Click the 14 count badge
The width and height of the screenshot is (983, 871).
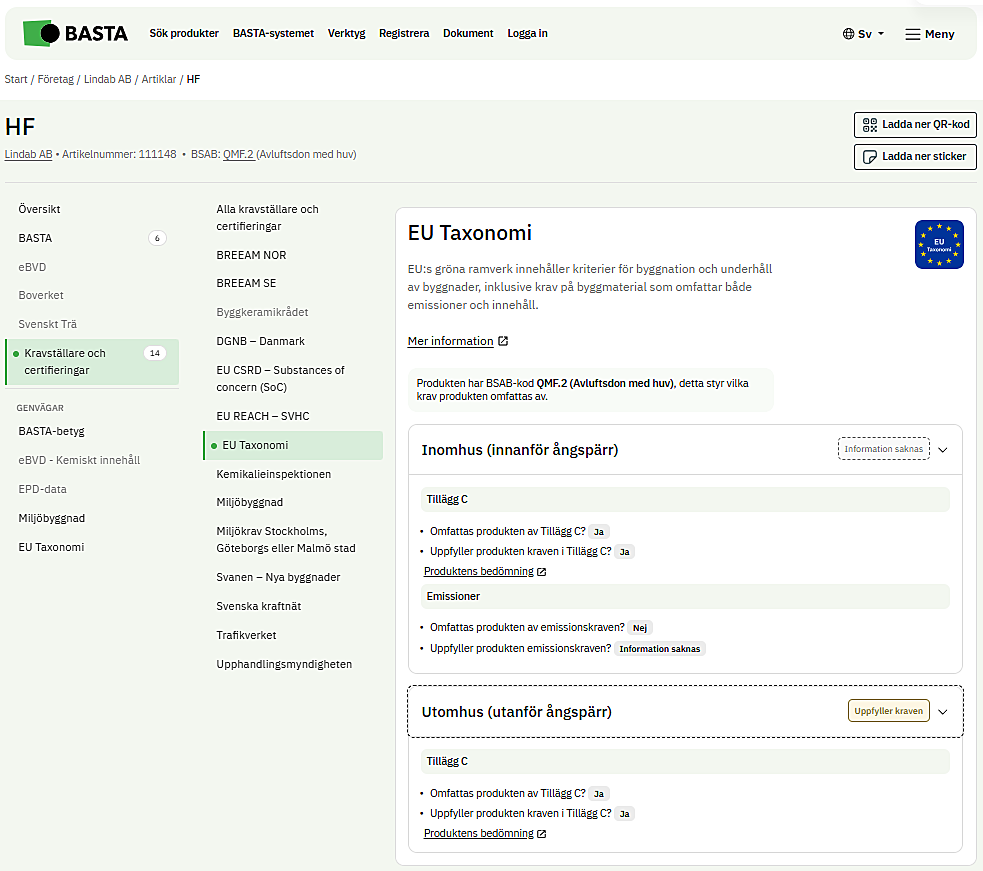tap(155, 354)
